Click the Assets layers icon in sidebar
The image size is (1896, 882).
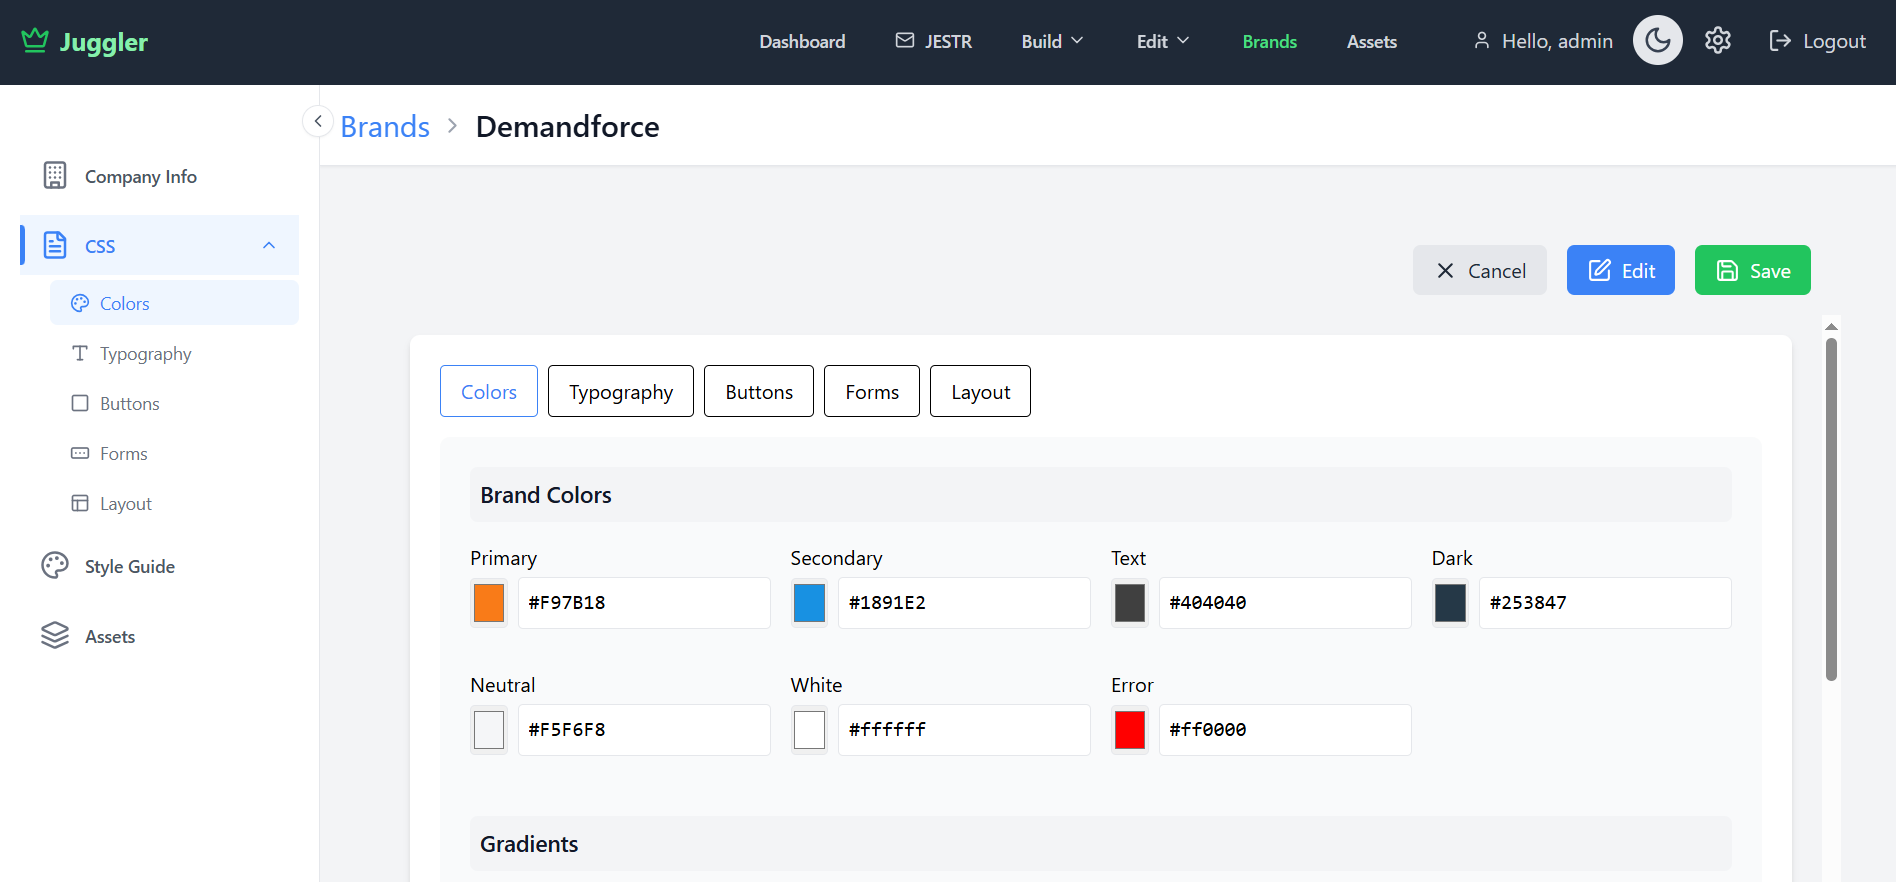click(55, 636)
